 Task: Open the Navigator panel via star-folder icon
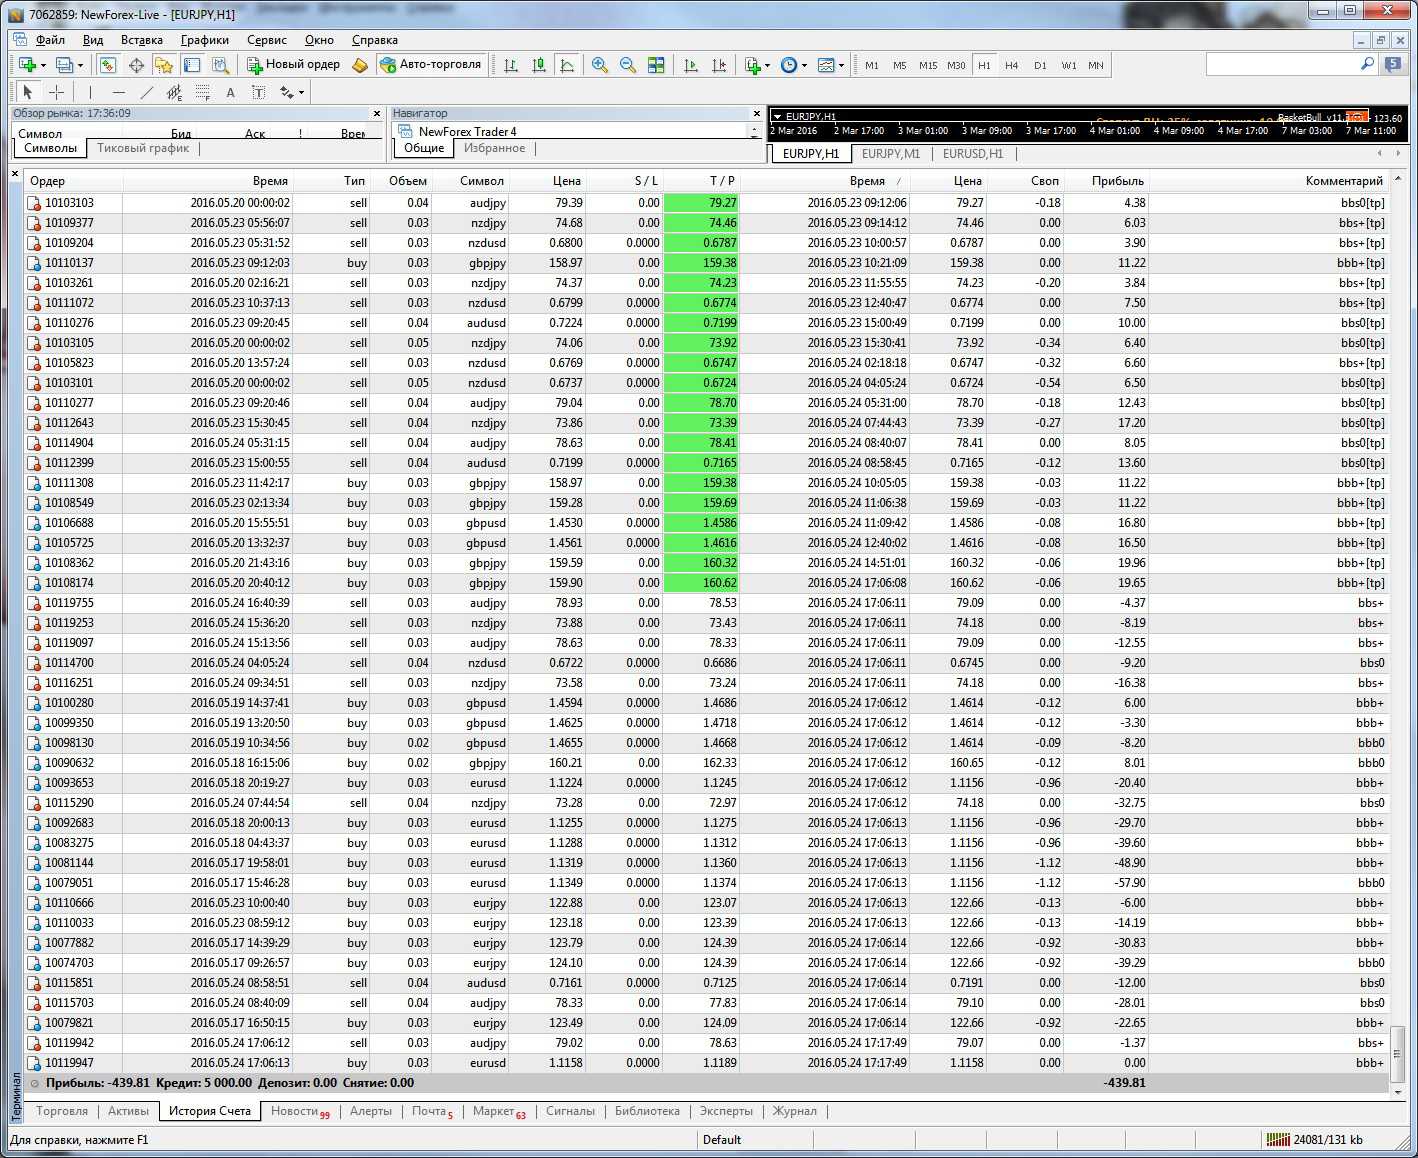[163, 65]
